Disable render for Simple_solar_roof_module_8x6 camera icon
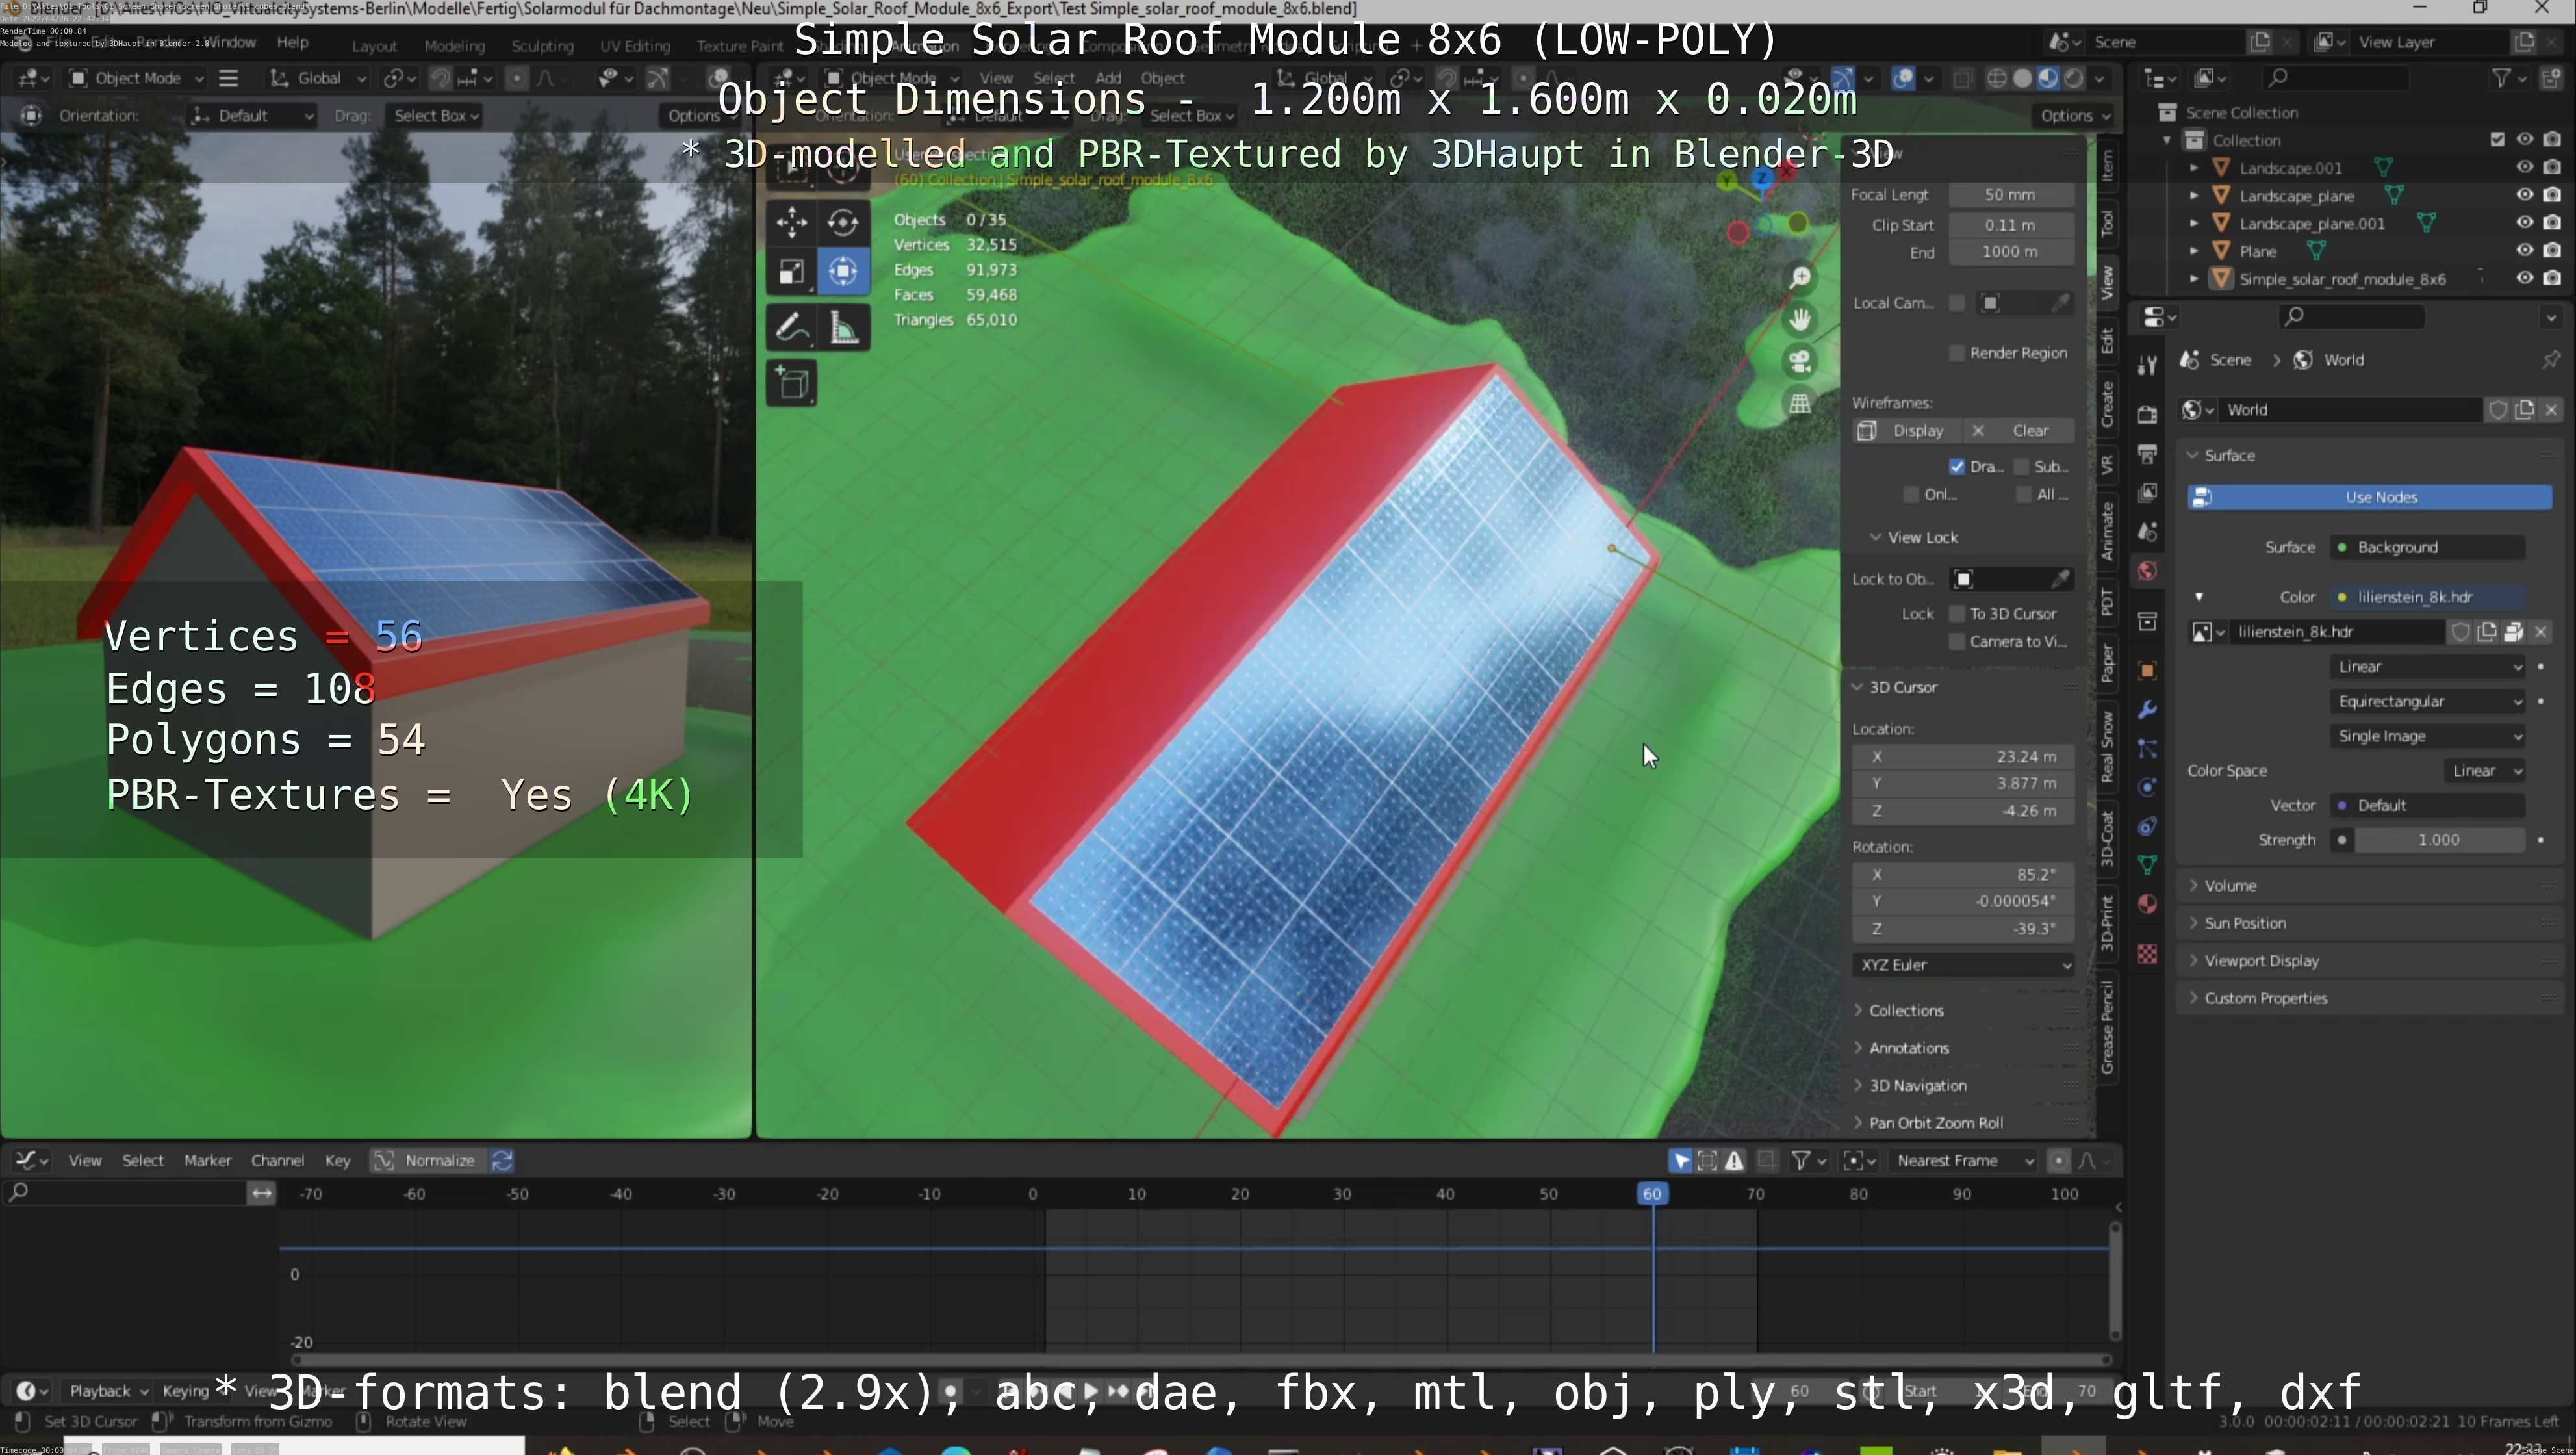This screenshot has height=1455, width=2576. pyautogui.click(x=2552, y=278)
